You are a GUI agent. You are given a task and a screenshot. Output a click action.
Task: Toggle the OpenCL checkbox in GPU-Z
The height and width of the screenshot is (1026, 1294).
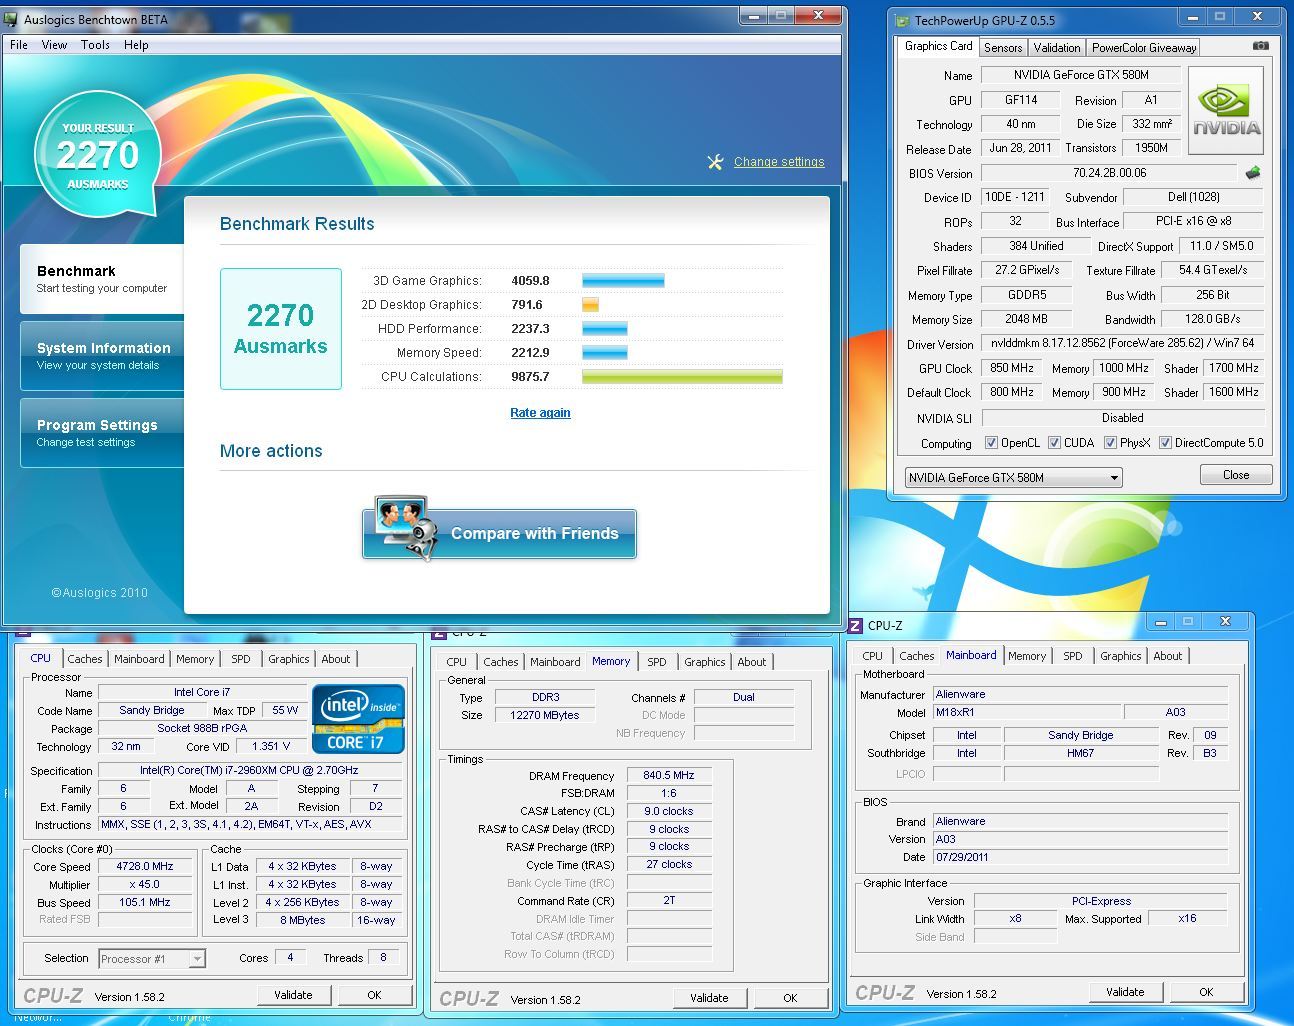[x=991, y=443]
